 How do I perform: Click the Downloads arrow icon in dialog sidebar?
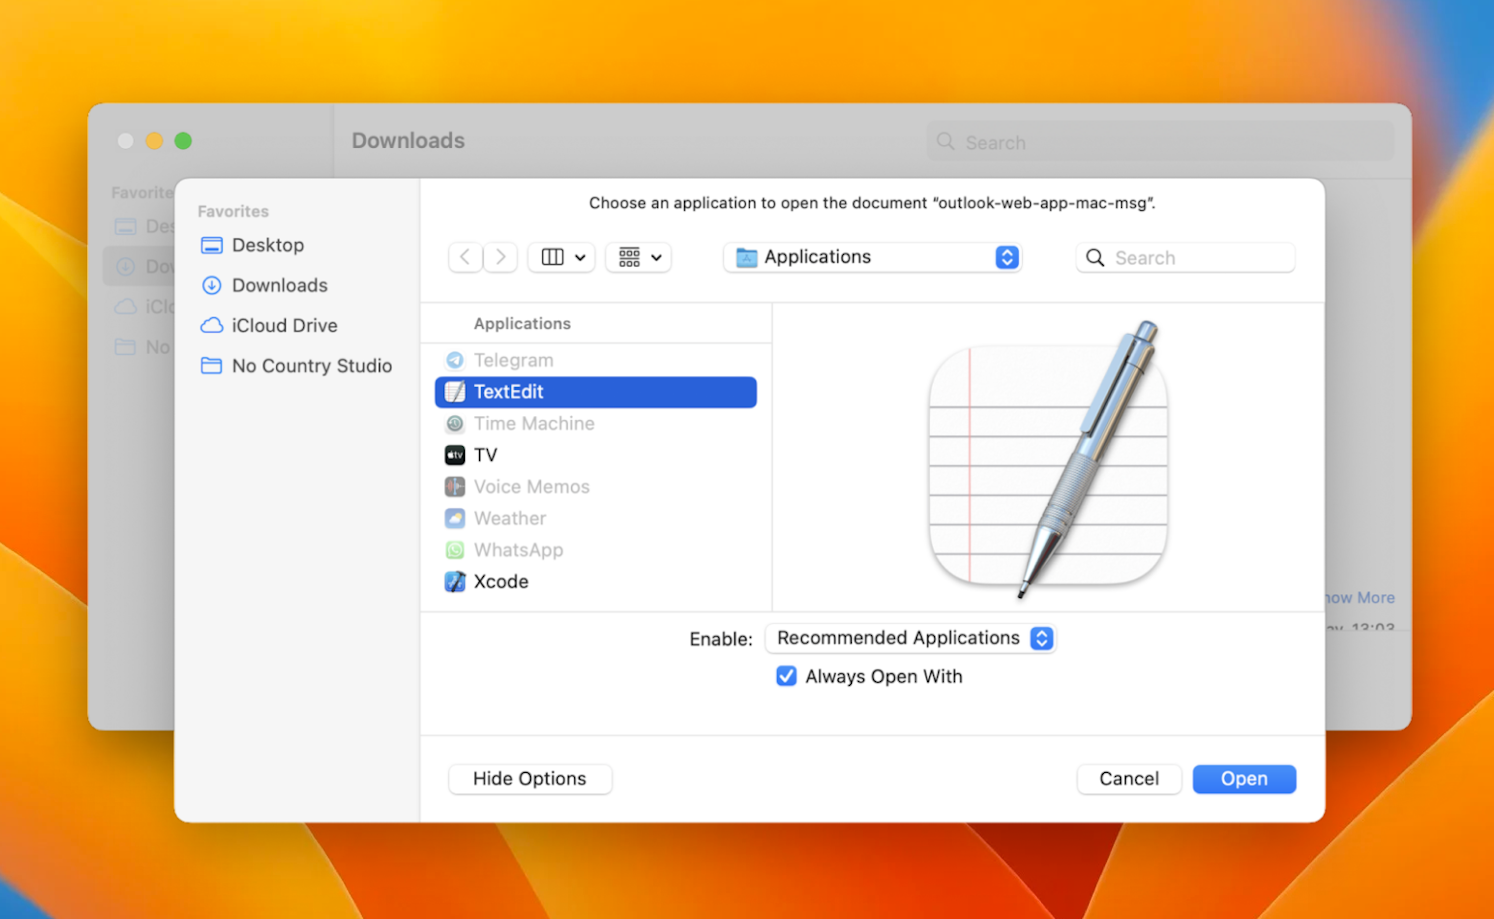[212, 285]
